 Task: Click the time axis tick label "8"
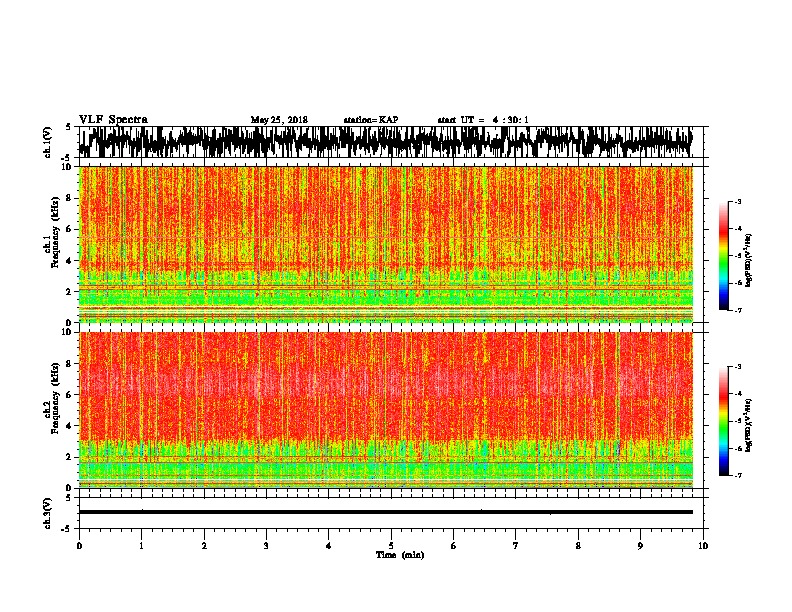click(578, 546)
